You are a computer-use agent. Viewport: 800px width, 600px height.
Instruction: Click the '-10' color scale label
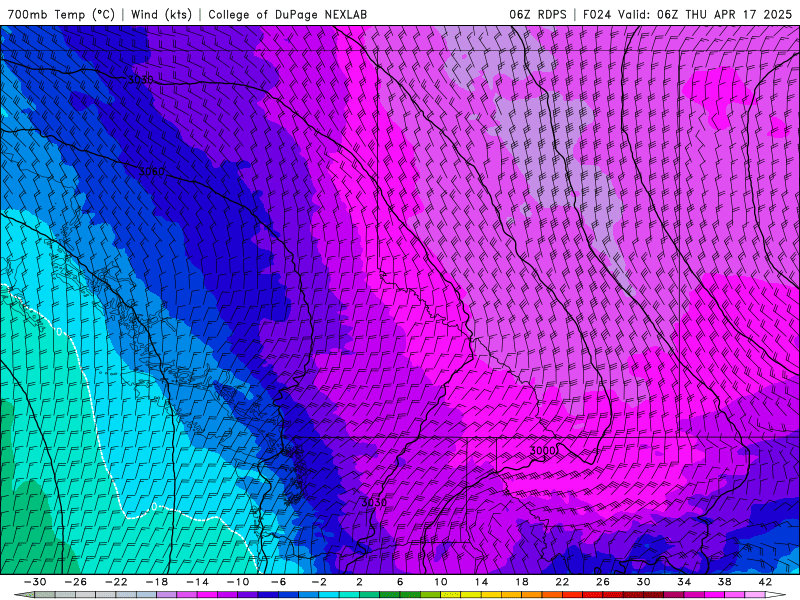tap(238, 582)
